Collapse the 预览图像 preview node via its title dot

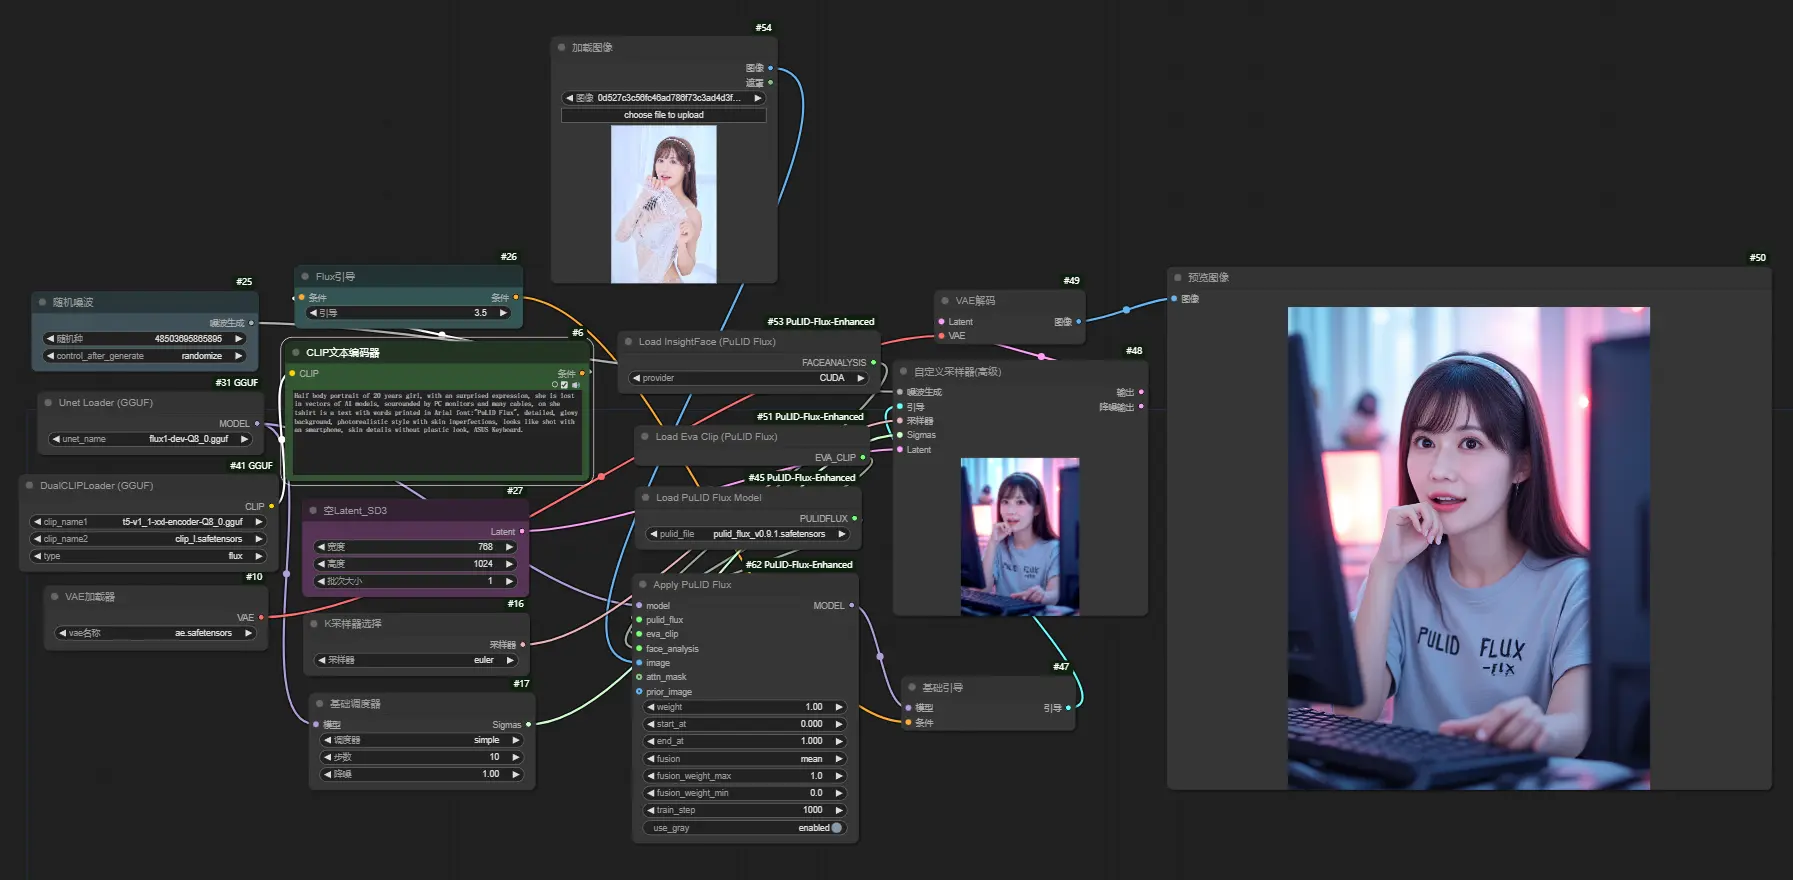[1178, 278]
